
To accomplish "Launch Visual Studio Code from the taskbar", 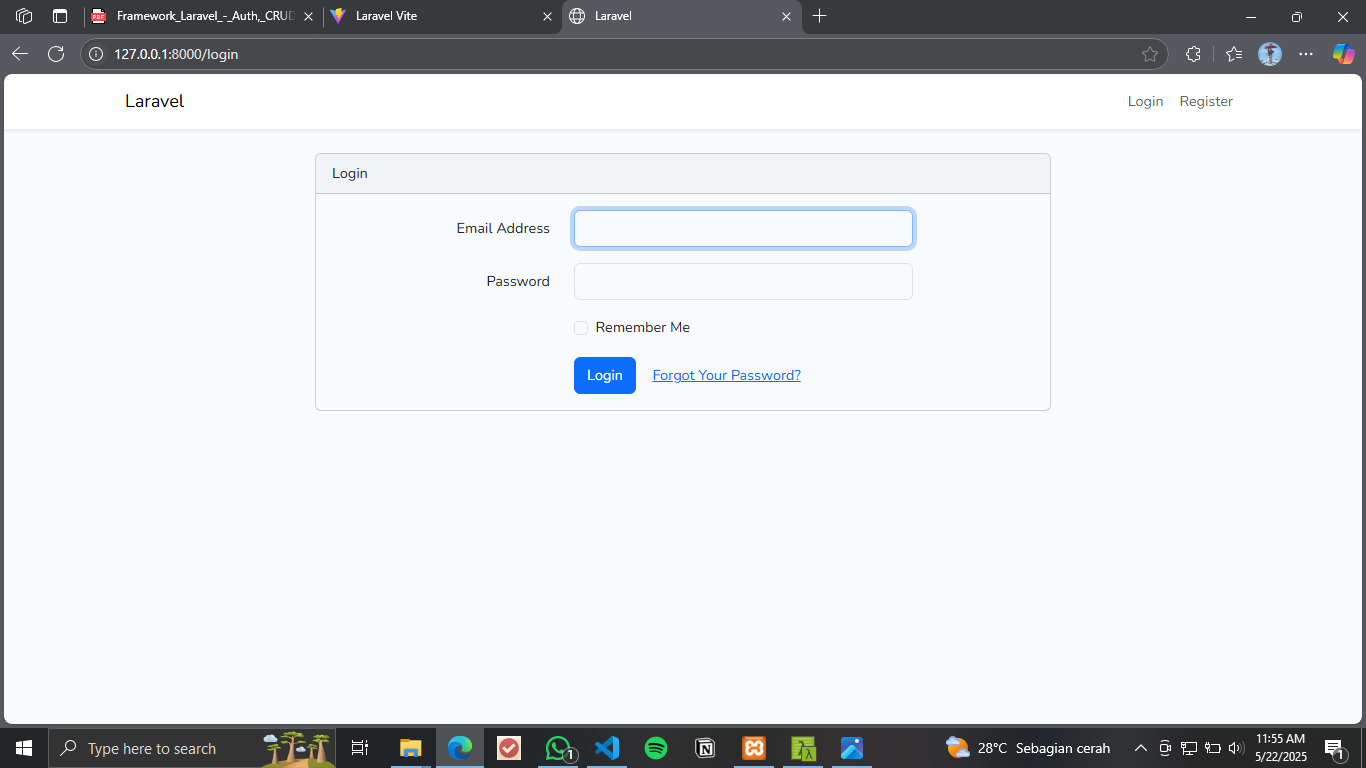I will [x=607, y=747].
